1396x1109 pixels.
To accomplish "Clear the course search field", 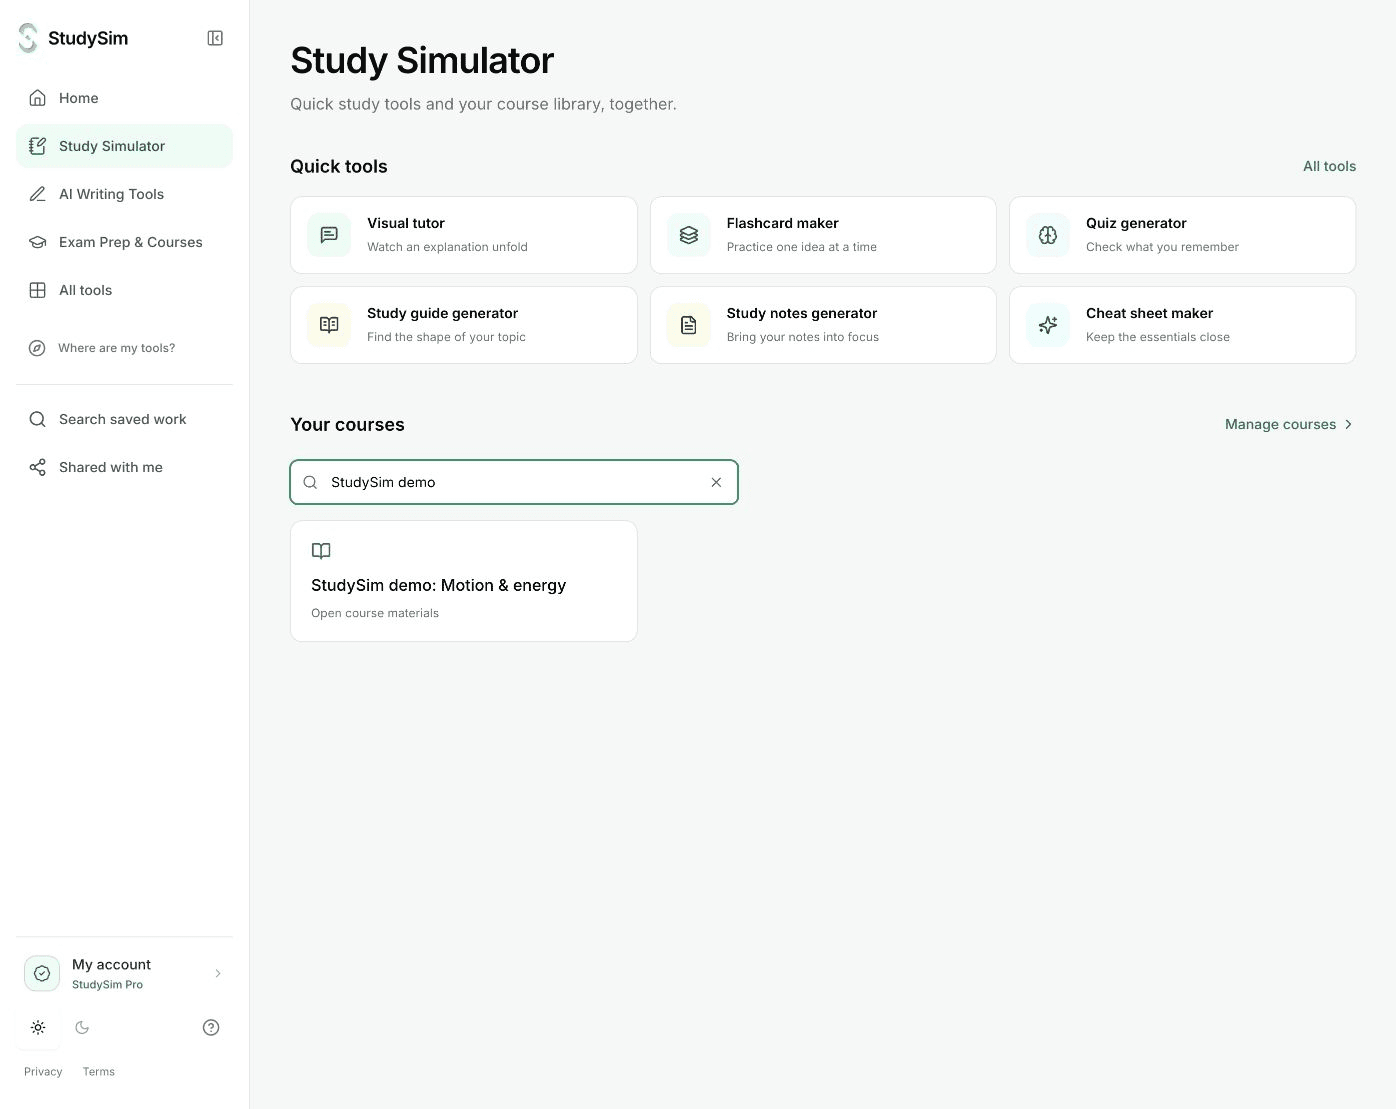I will tap(716, 482).
